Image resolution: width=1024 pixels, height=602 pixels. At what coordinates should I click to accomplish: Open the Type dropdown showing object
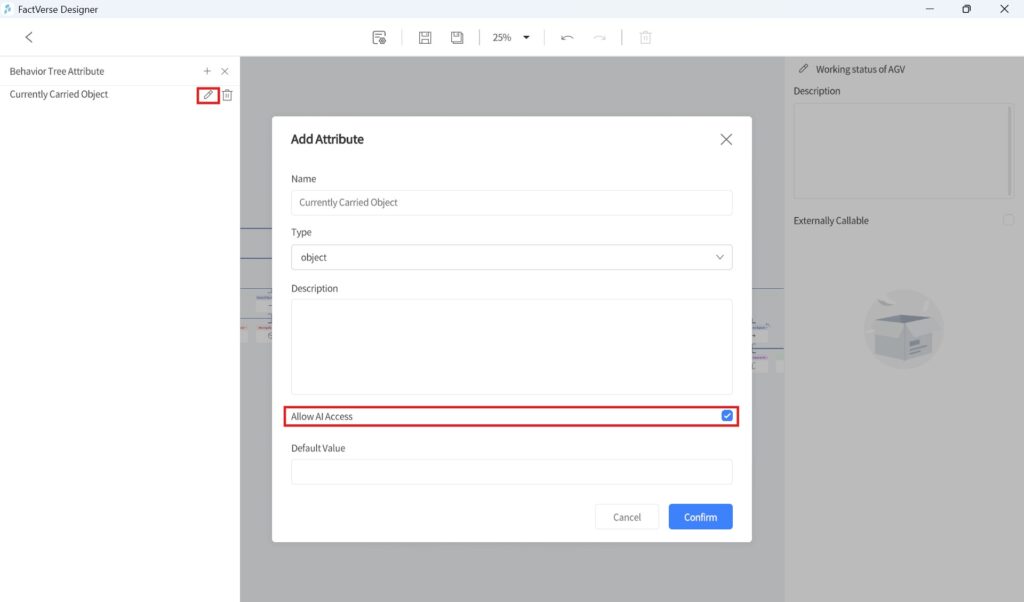point(511,257)
